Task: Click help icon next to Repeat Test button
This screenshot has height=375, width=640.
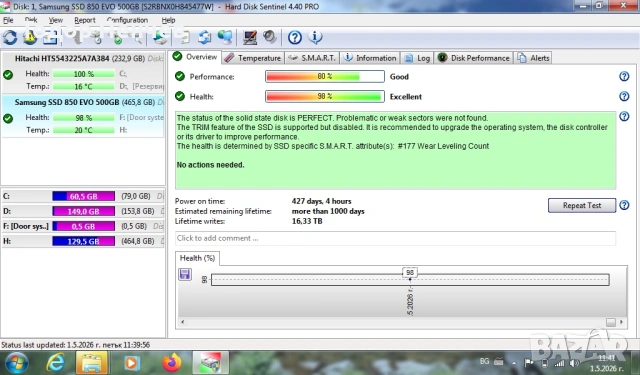Action: 624,205
